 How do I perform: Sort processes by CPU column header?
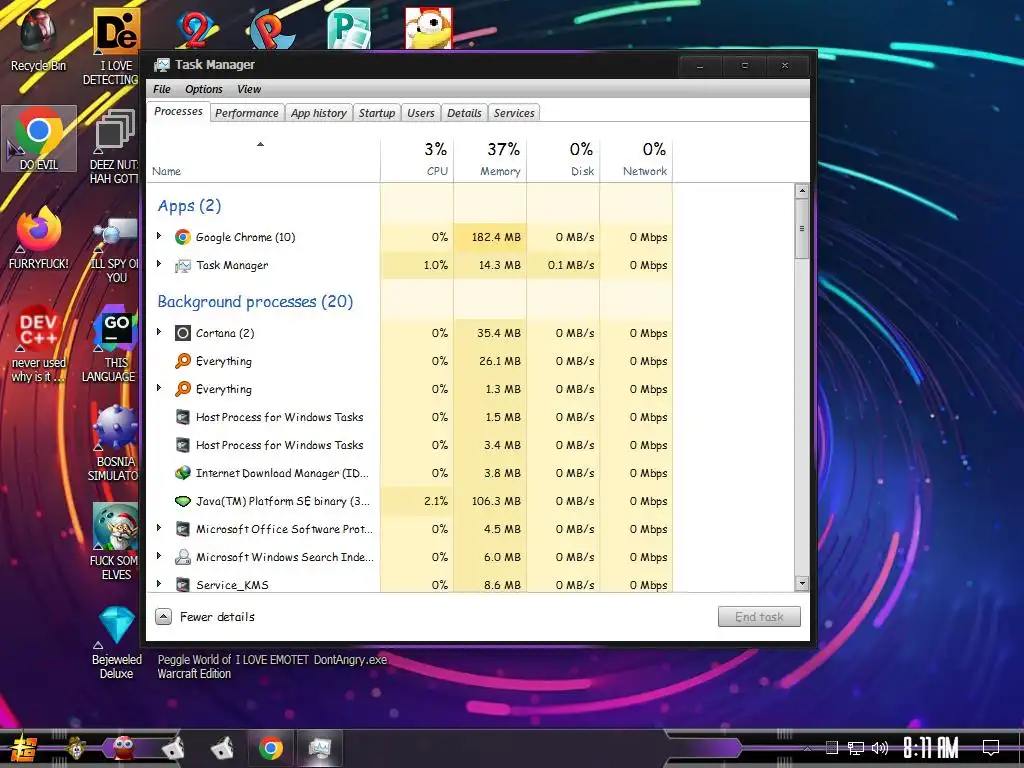(417, 159)
